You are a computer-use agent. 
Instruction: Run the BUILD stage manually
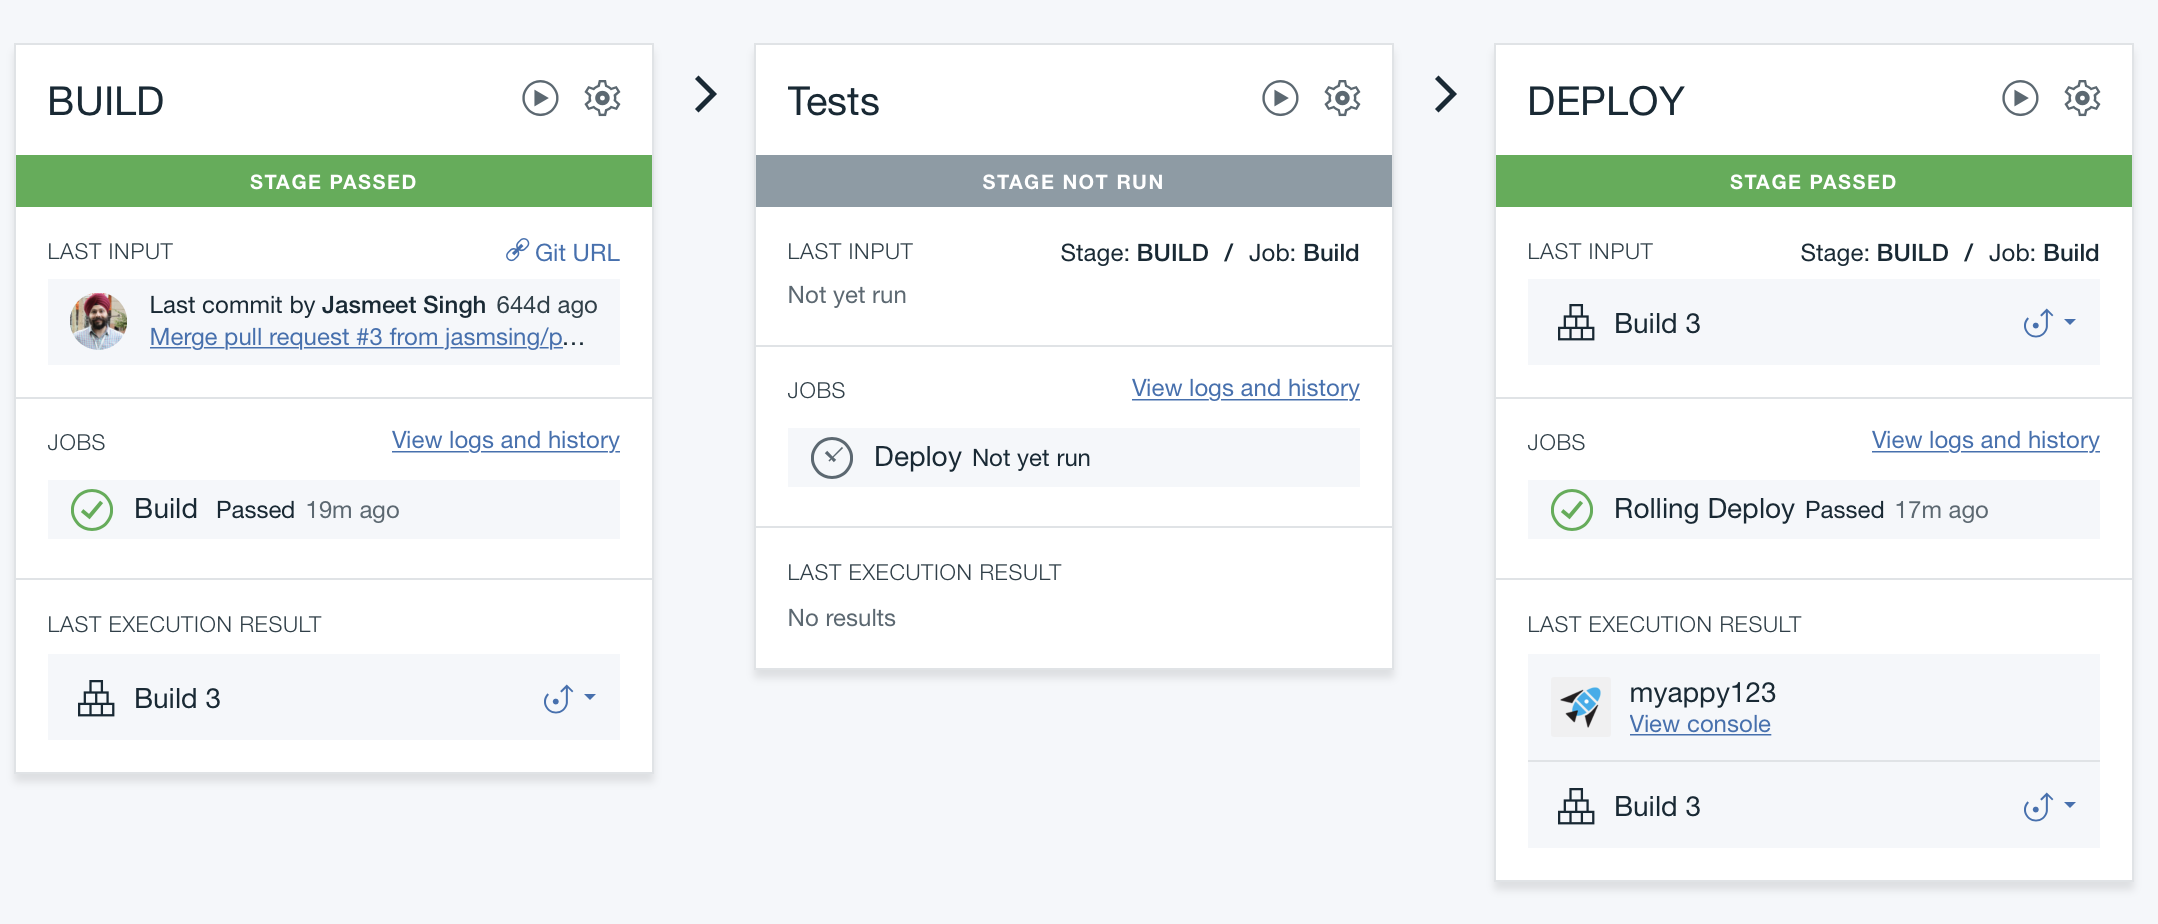(x=541, y=97)
